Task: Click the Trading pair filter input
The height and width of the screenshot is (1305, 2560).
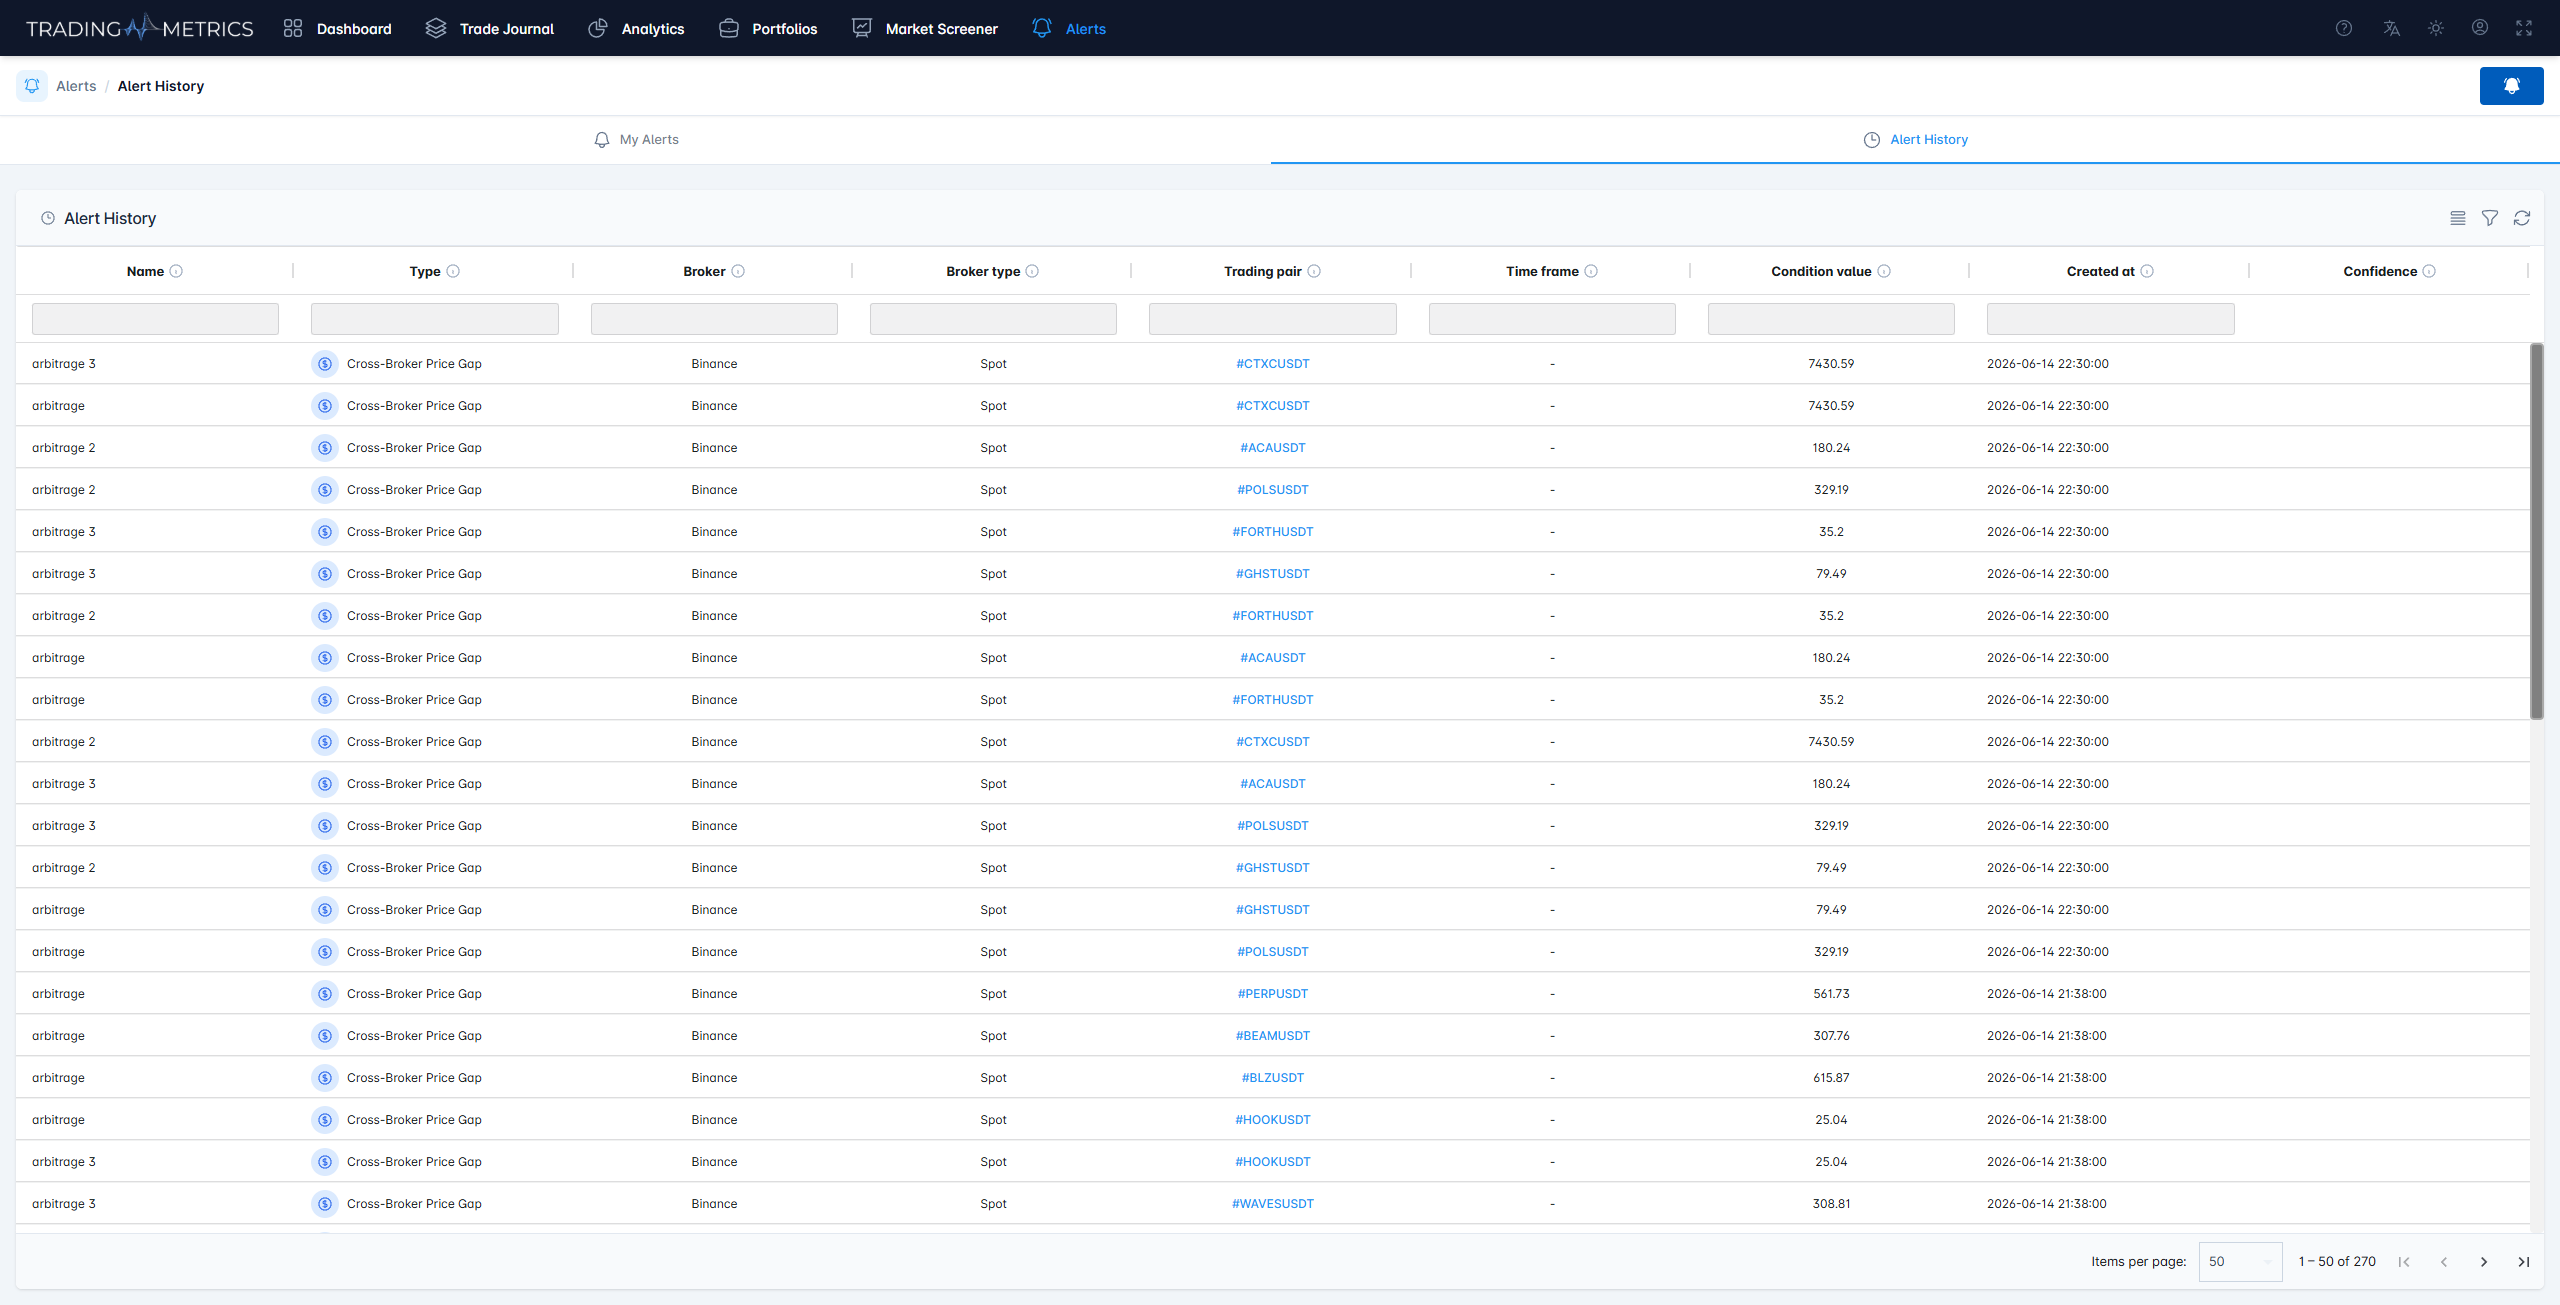Action: click(1272, 319)
